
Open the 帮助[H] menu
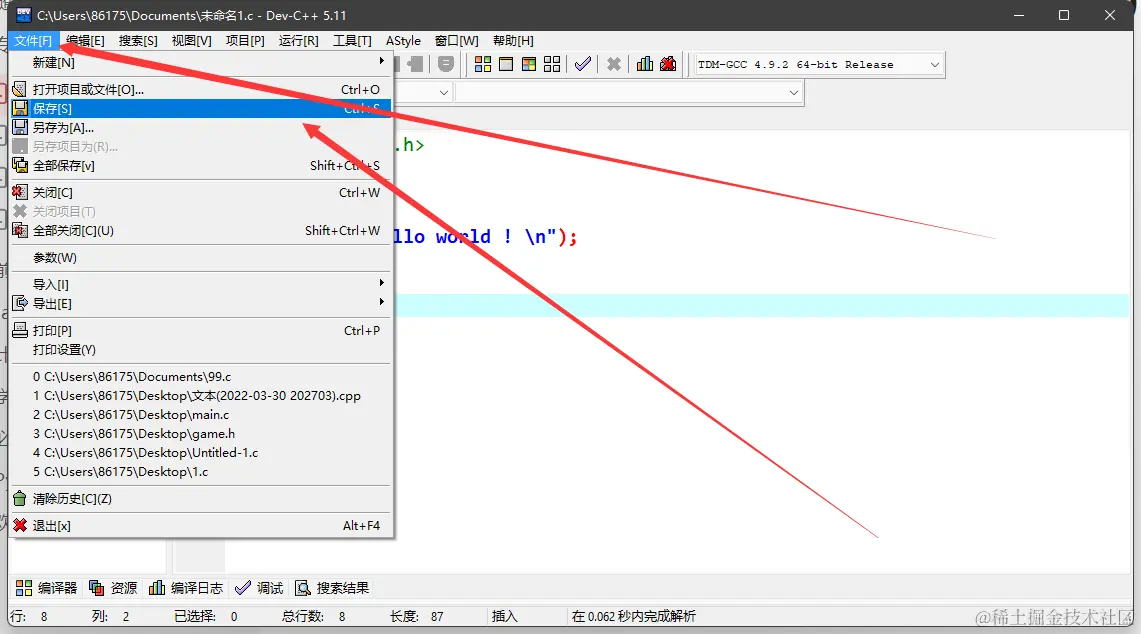point(513,41)
